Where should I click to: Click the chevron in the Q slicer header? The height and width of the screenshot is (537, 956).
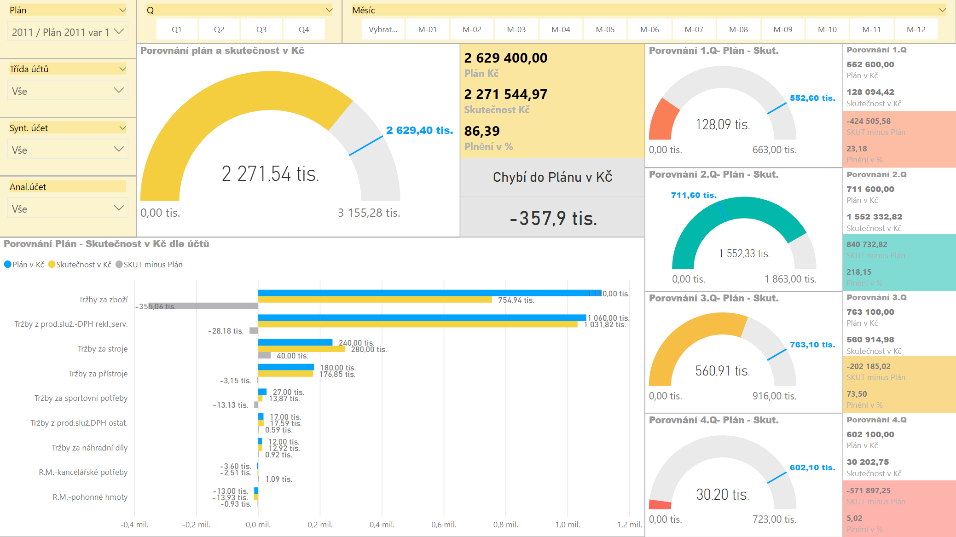point(330,9)
